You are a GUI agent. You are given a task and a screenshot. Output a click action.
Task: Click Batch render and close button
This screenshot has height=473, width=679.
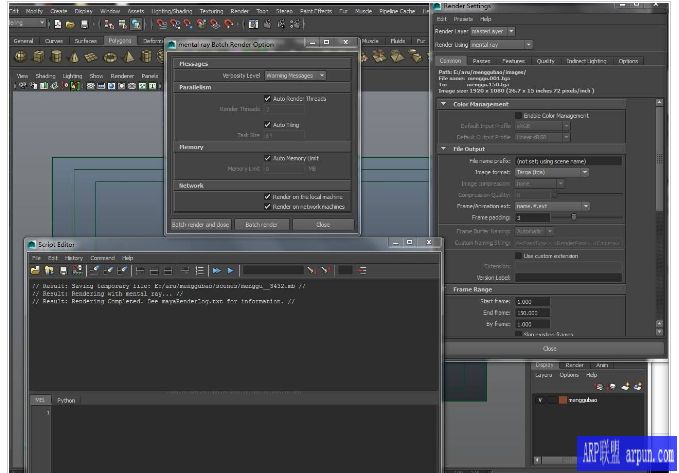point(201,225)
